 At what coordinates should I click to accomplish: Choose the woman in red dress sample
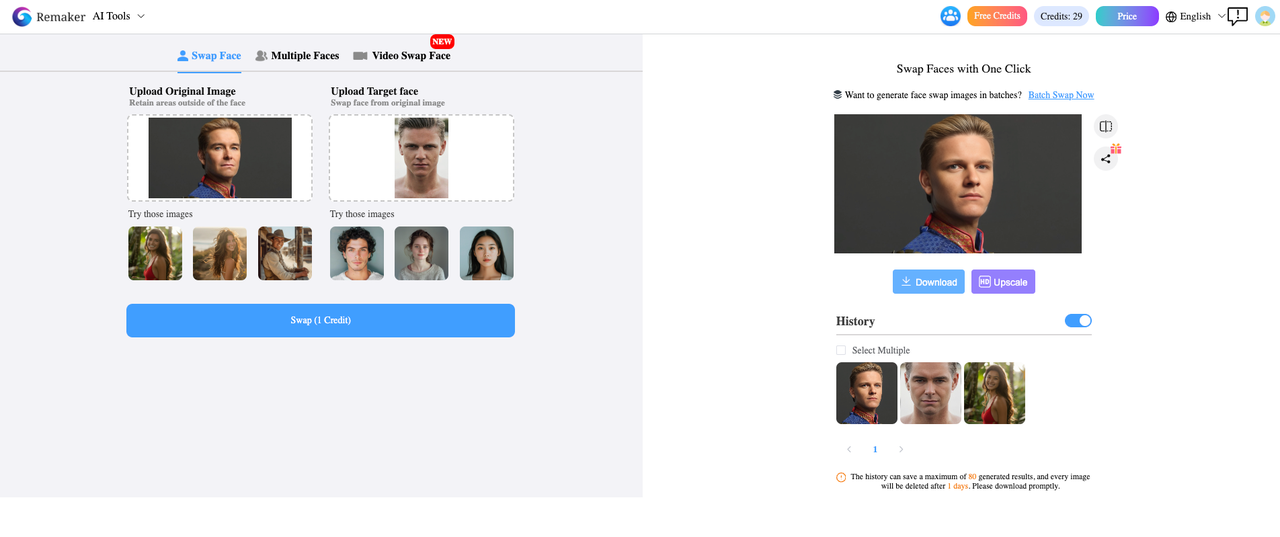coord(155,253)
